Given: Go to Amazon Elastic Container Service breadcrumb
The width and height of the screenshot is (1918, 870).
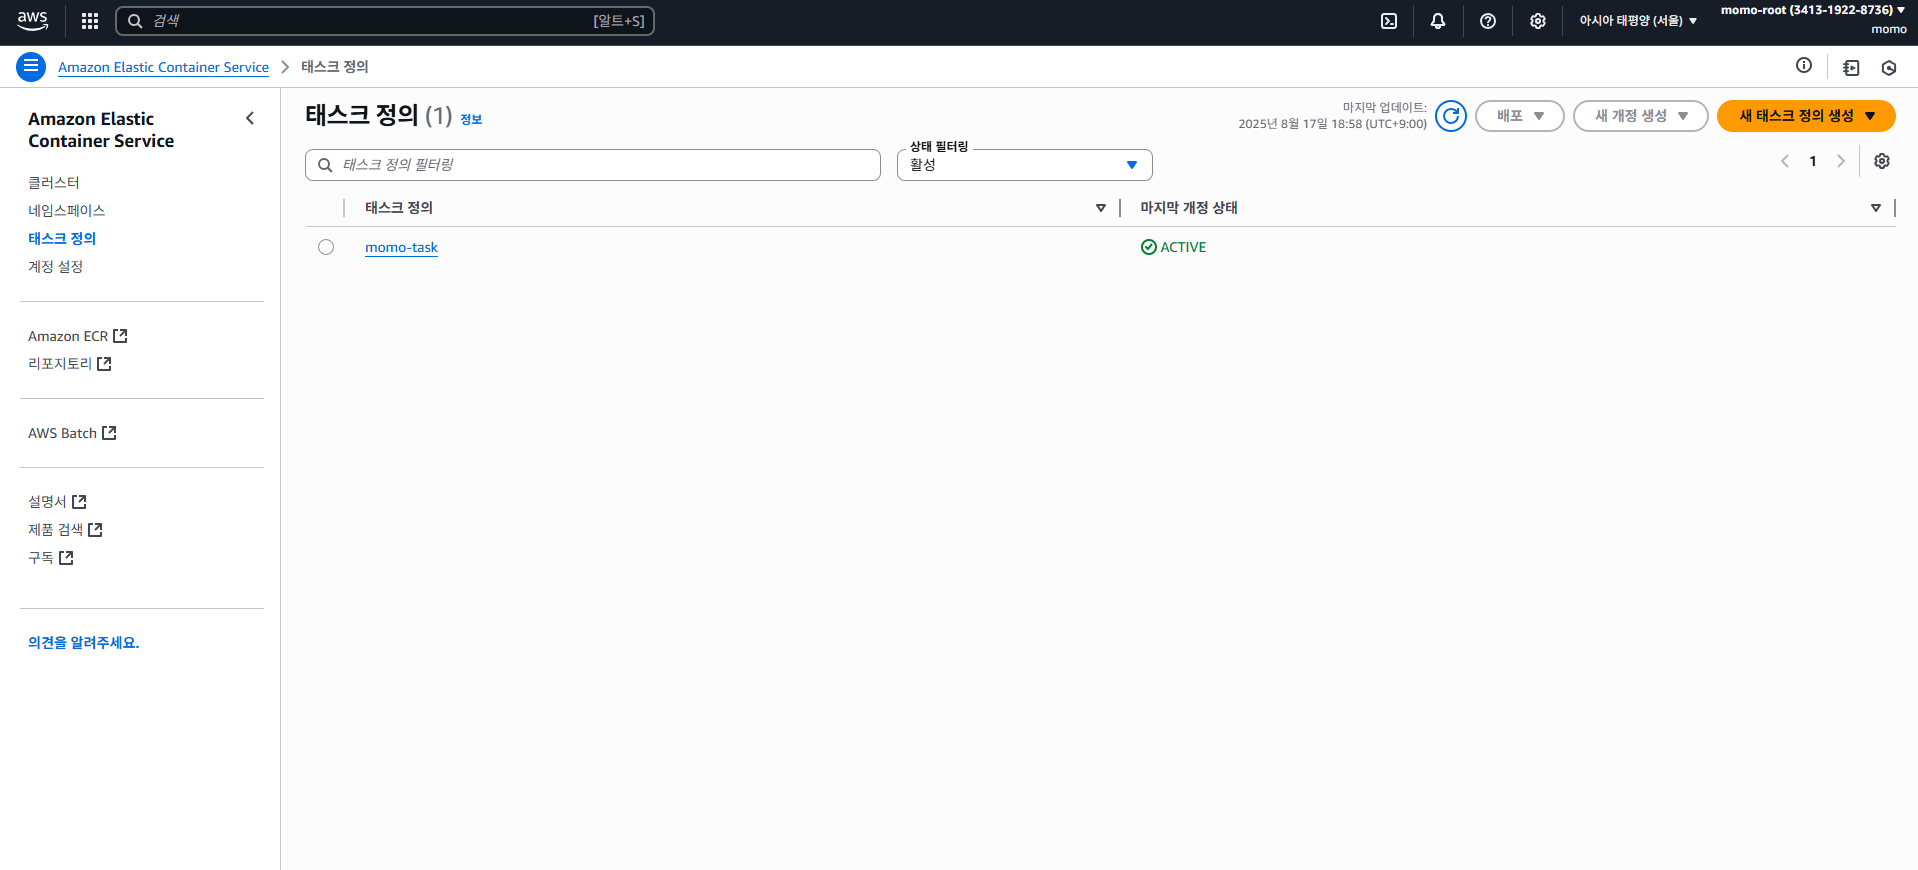Looking at the screenshot, I should tap(163, 67).
